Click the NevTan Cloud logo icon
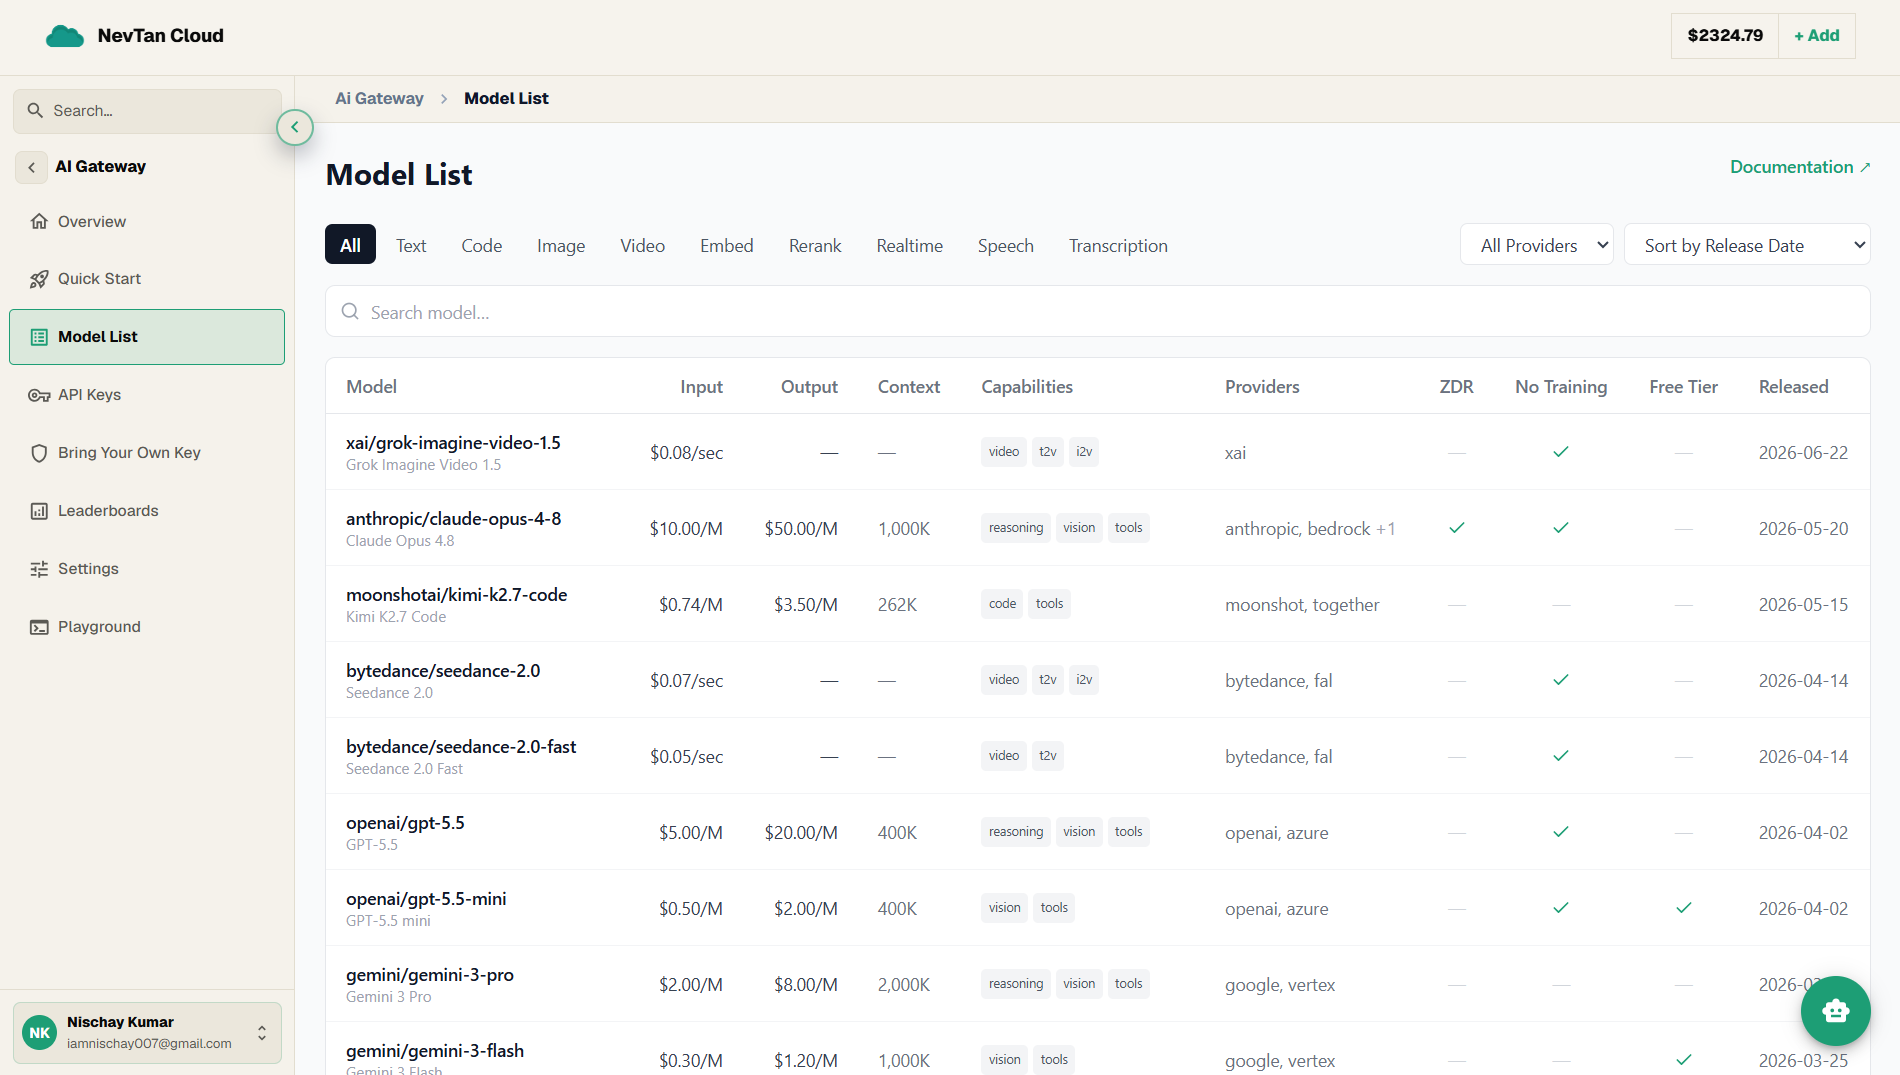The width and height of the screenshot is (1900, 1075). (x=65, y=36)
